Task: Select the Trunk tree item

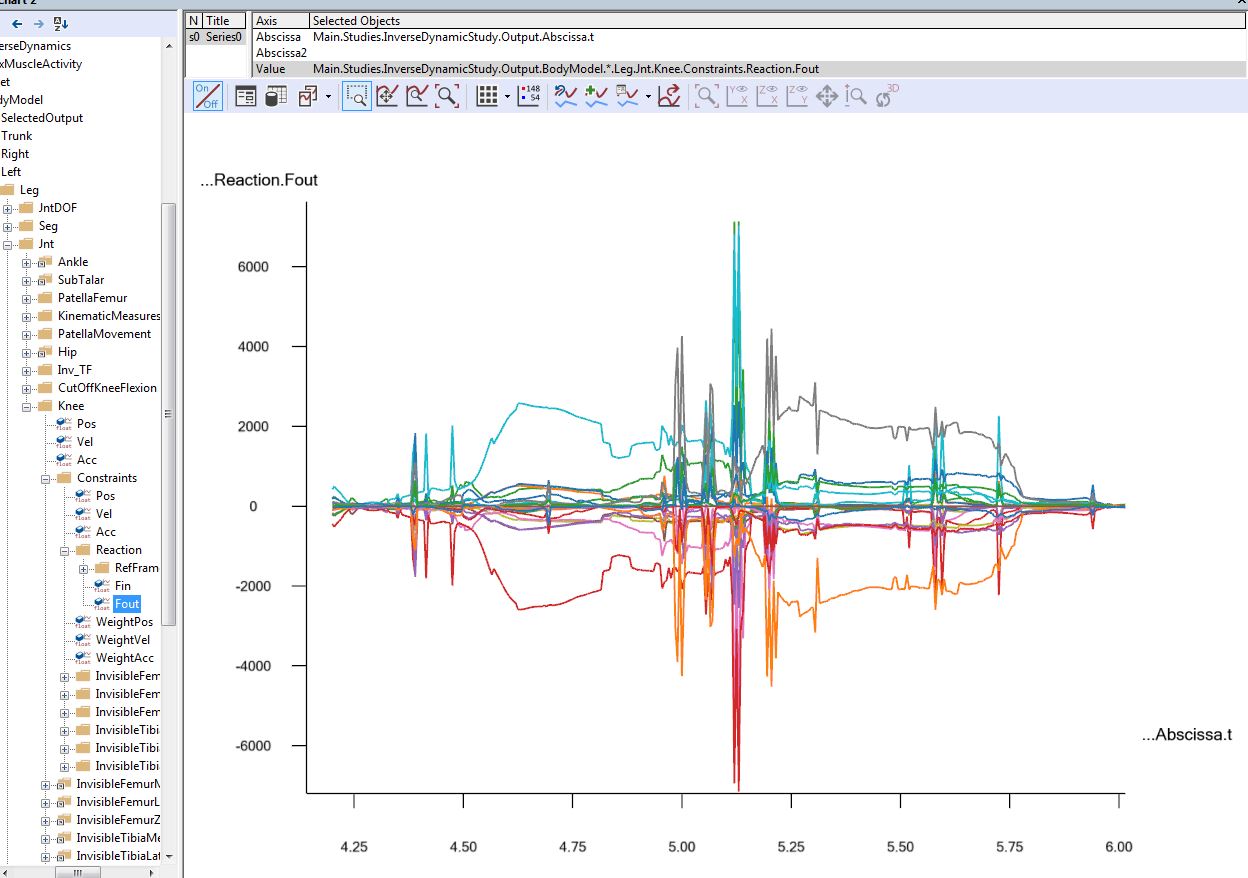Action: pyautogui.click(x=17, y=136)
